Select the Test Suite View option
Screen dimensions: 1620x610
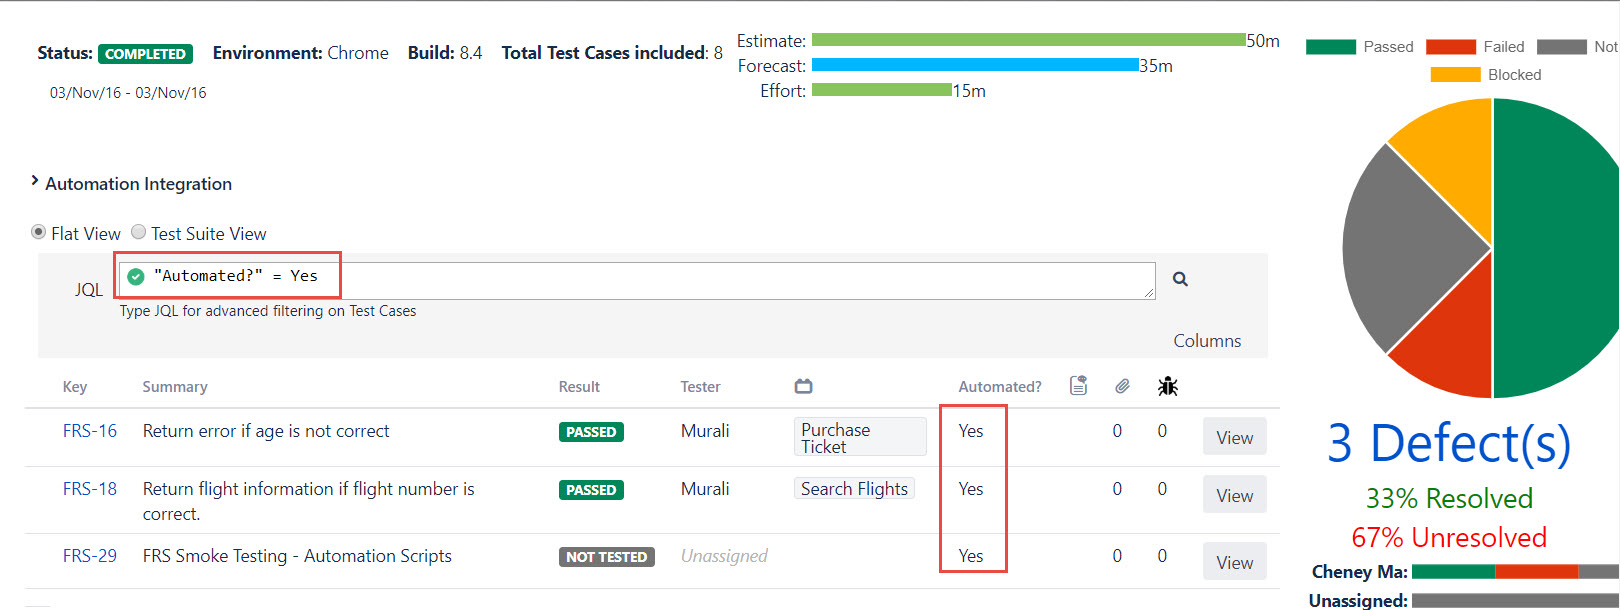pyautogui.click(x=139, y=232)
